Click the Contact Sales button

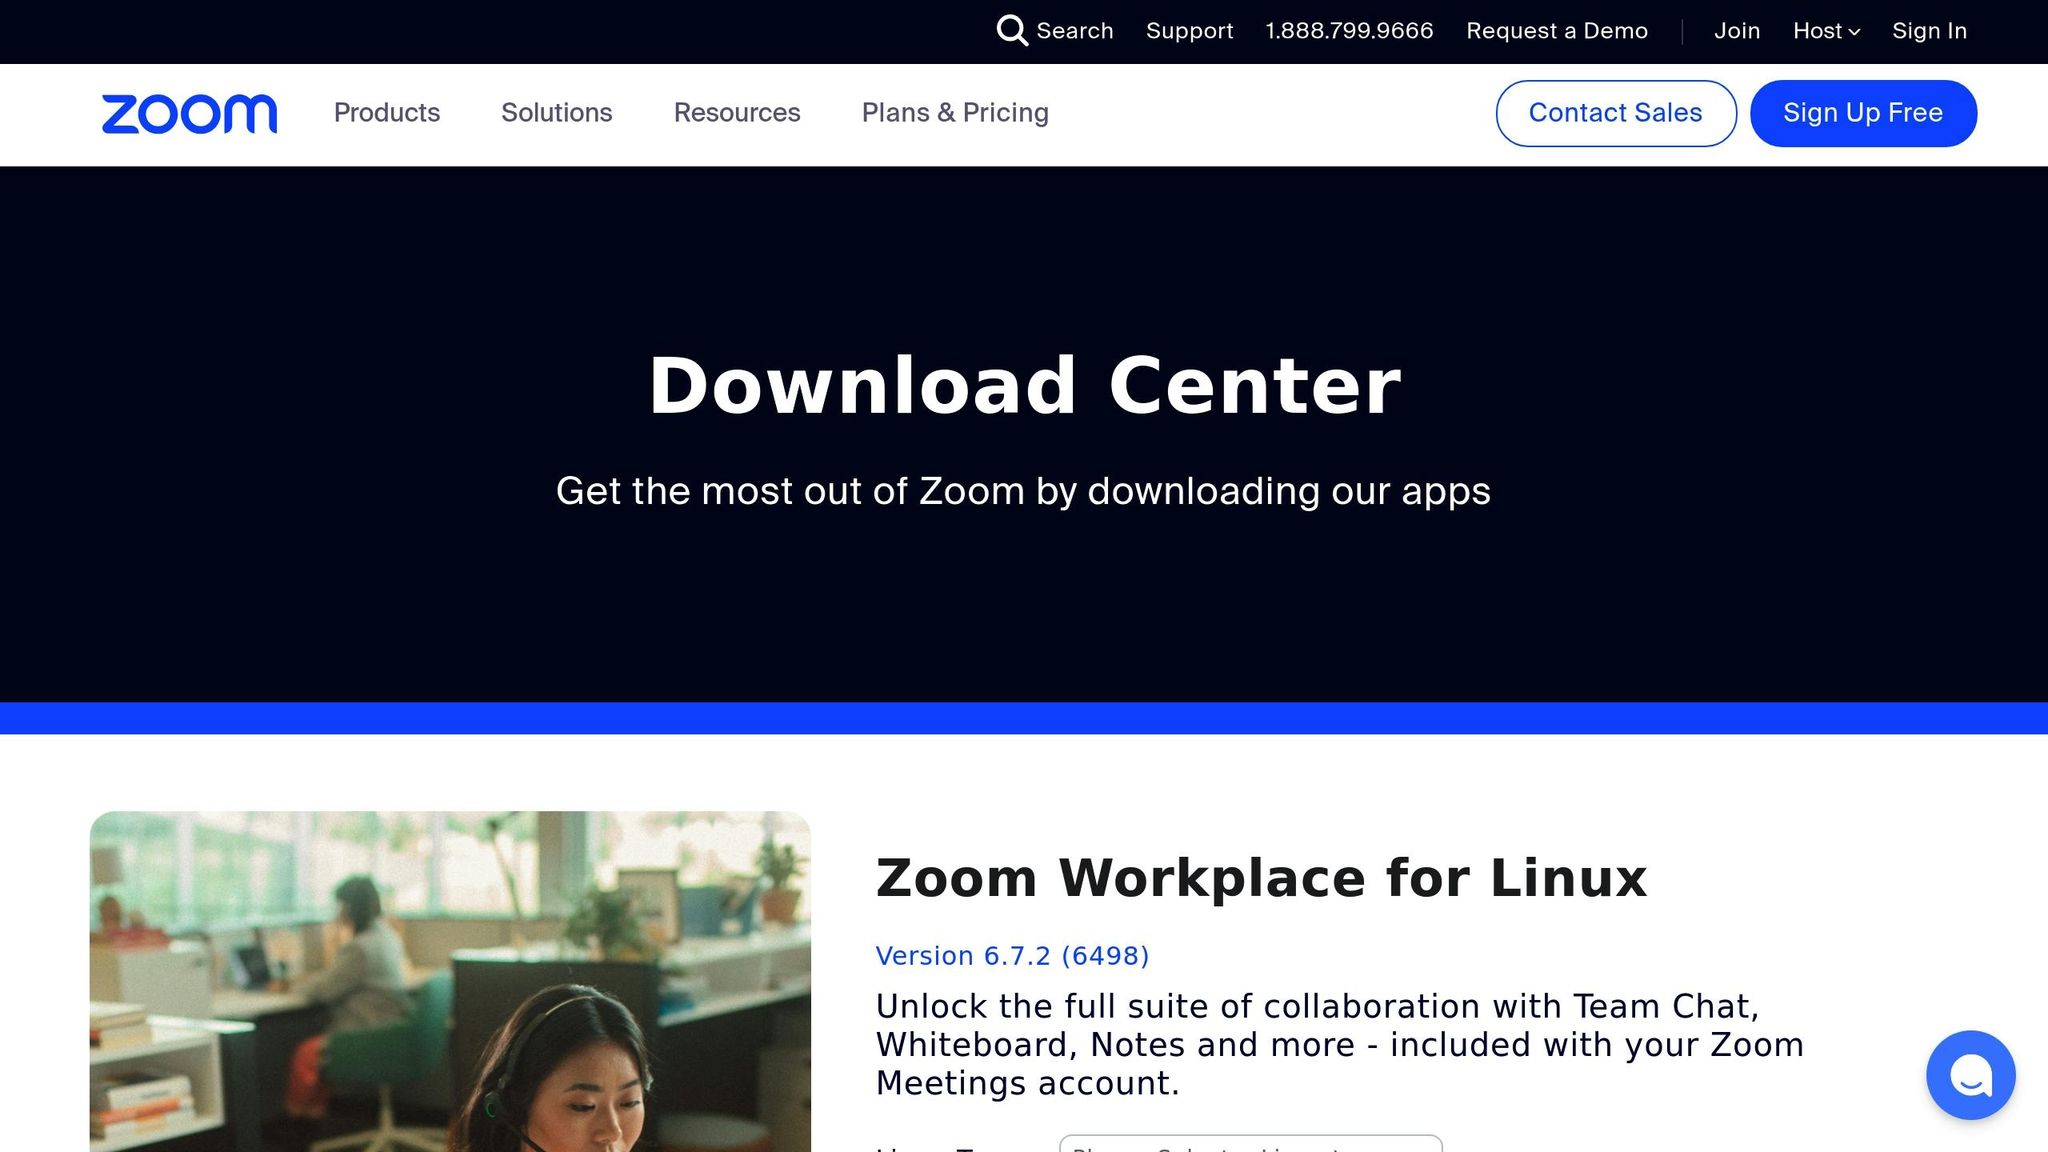coord(1615,113)
